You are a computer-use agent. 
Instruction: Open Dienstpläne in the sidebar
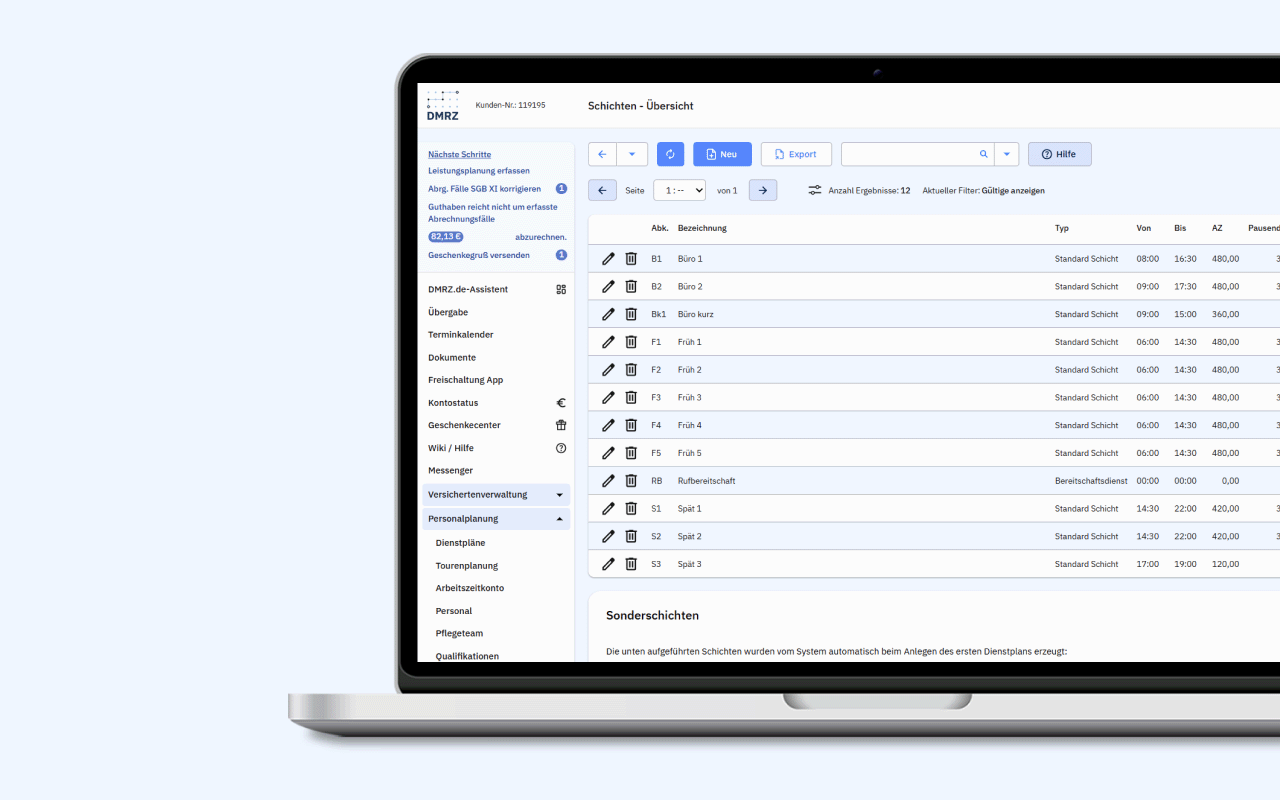click(460, 543)
